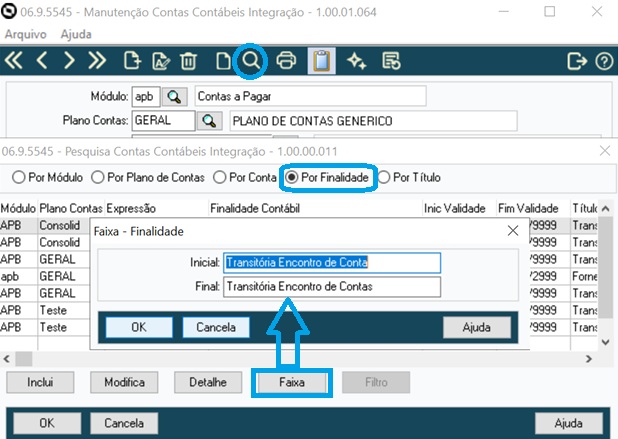
Task: Click the include new record icon
Action: pos(132,61)
